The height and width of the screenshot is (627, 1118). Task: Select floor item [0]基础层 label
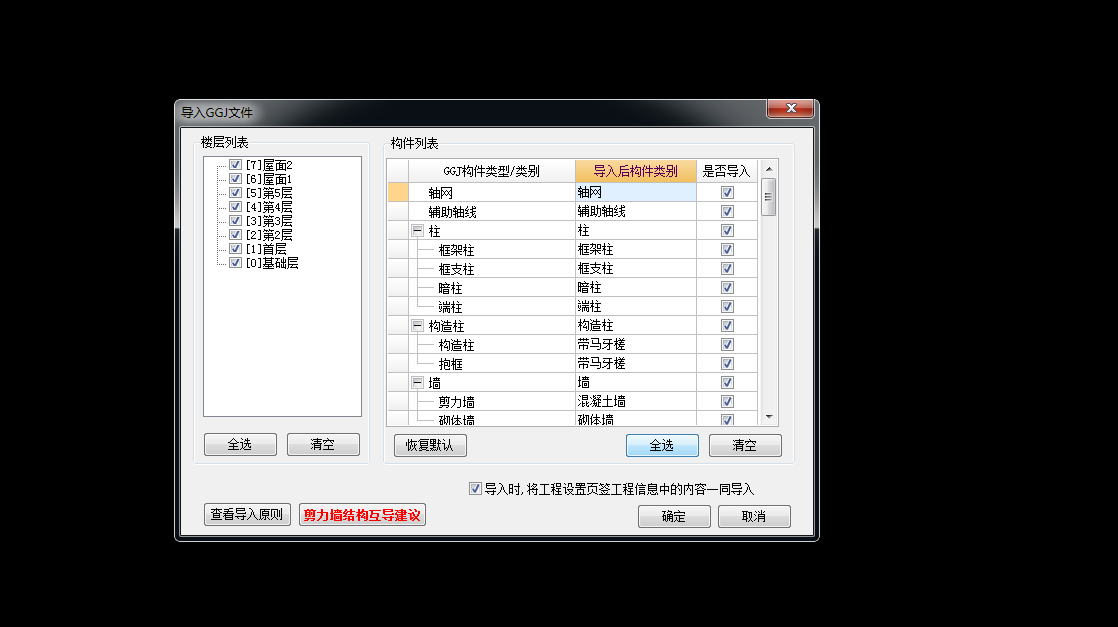point(272,263)
